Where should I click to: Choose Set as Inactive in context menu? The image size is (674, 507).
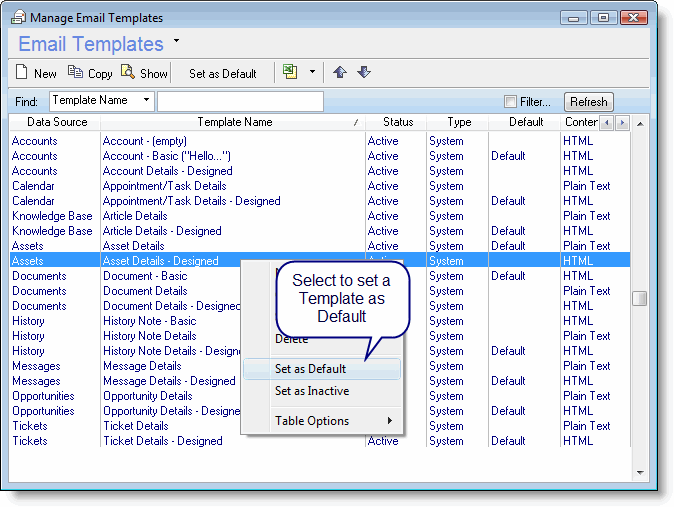click(311, 391)
